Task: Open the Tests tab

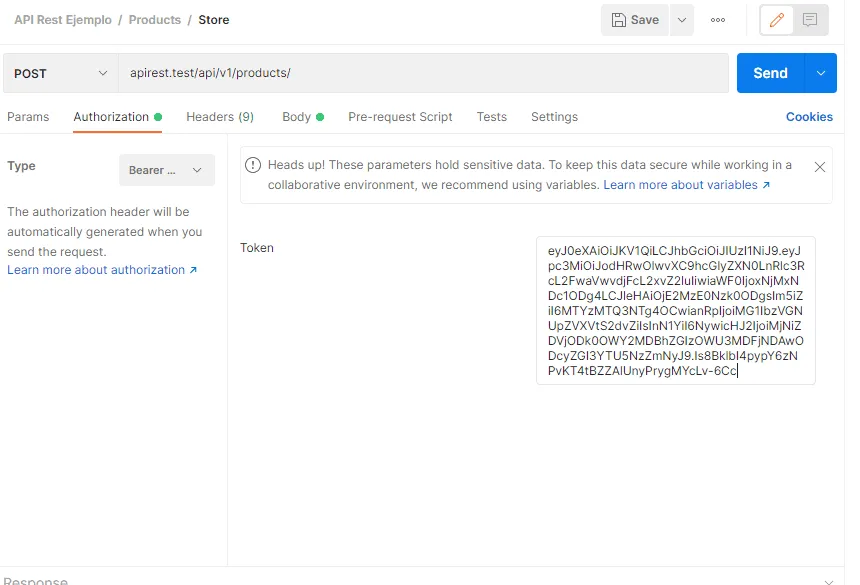Action: click(x=491, y=117)
